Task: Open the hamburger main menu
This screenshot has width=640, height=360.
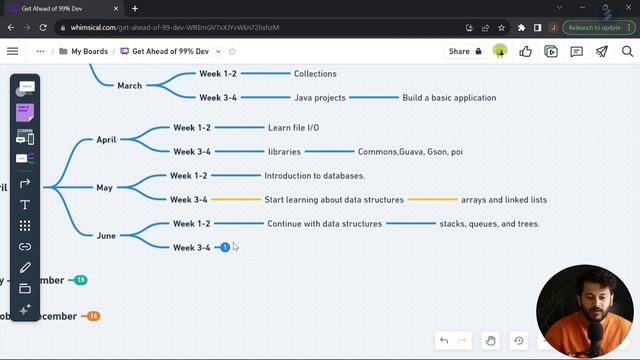Action: pos(13,51)
